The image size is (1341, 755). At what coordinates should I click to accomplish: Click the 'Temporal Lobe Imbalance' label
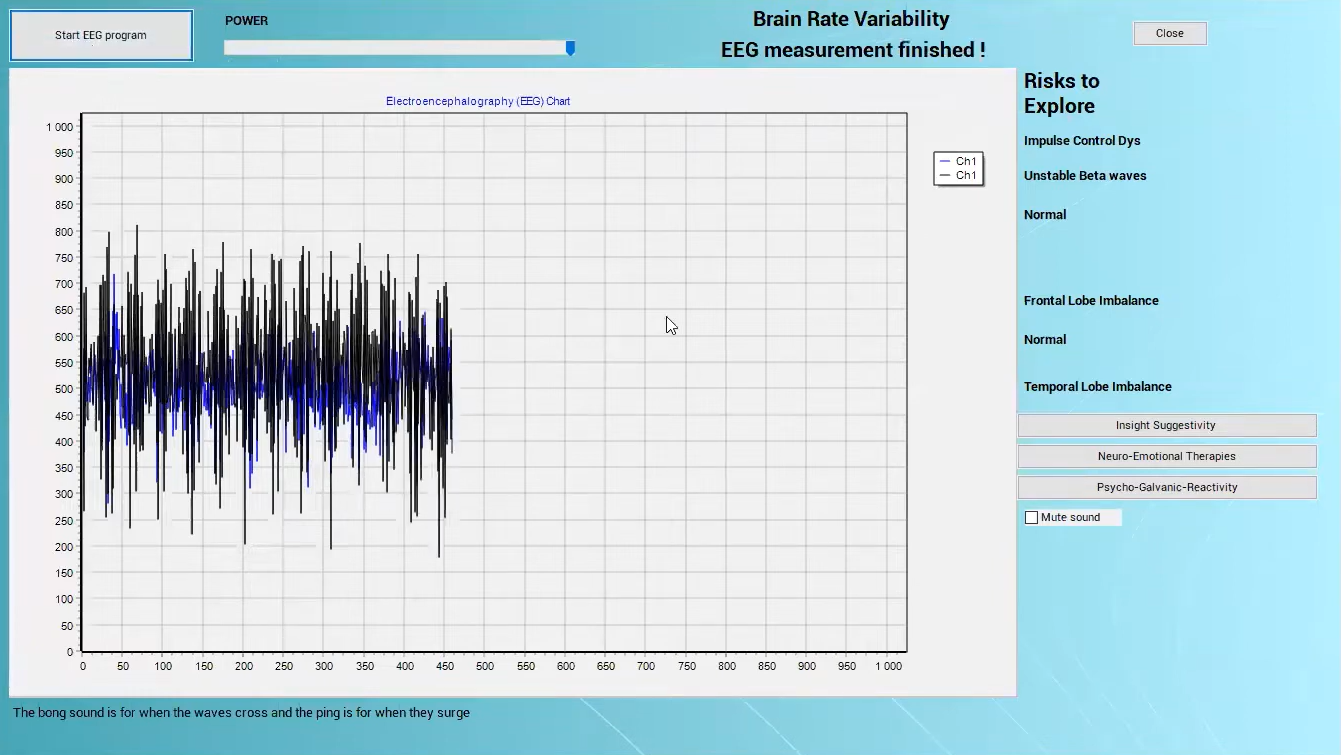(1097, 387)
